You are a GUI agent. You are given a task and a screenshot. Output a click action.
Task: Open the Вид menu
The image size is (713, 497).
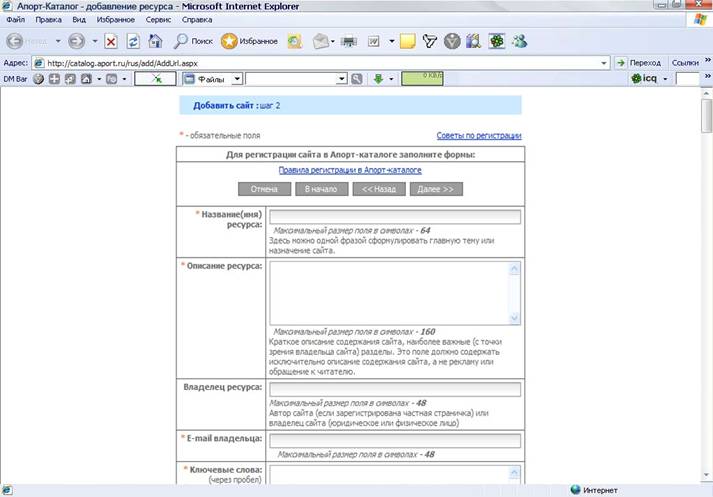(79, 20)
